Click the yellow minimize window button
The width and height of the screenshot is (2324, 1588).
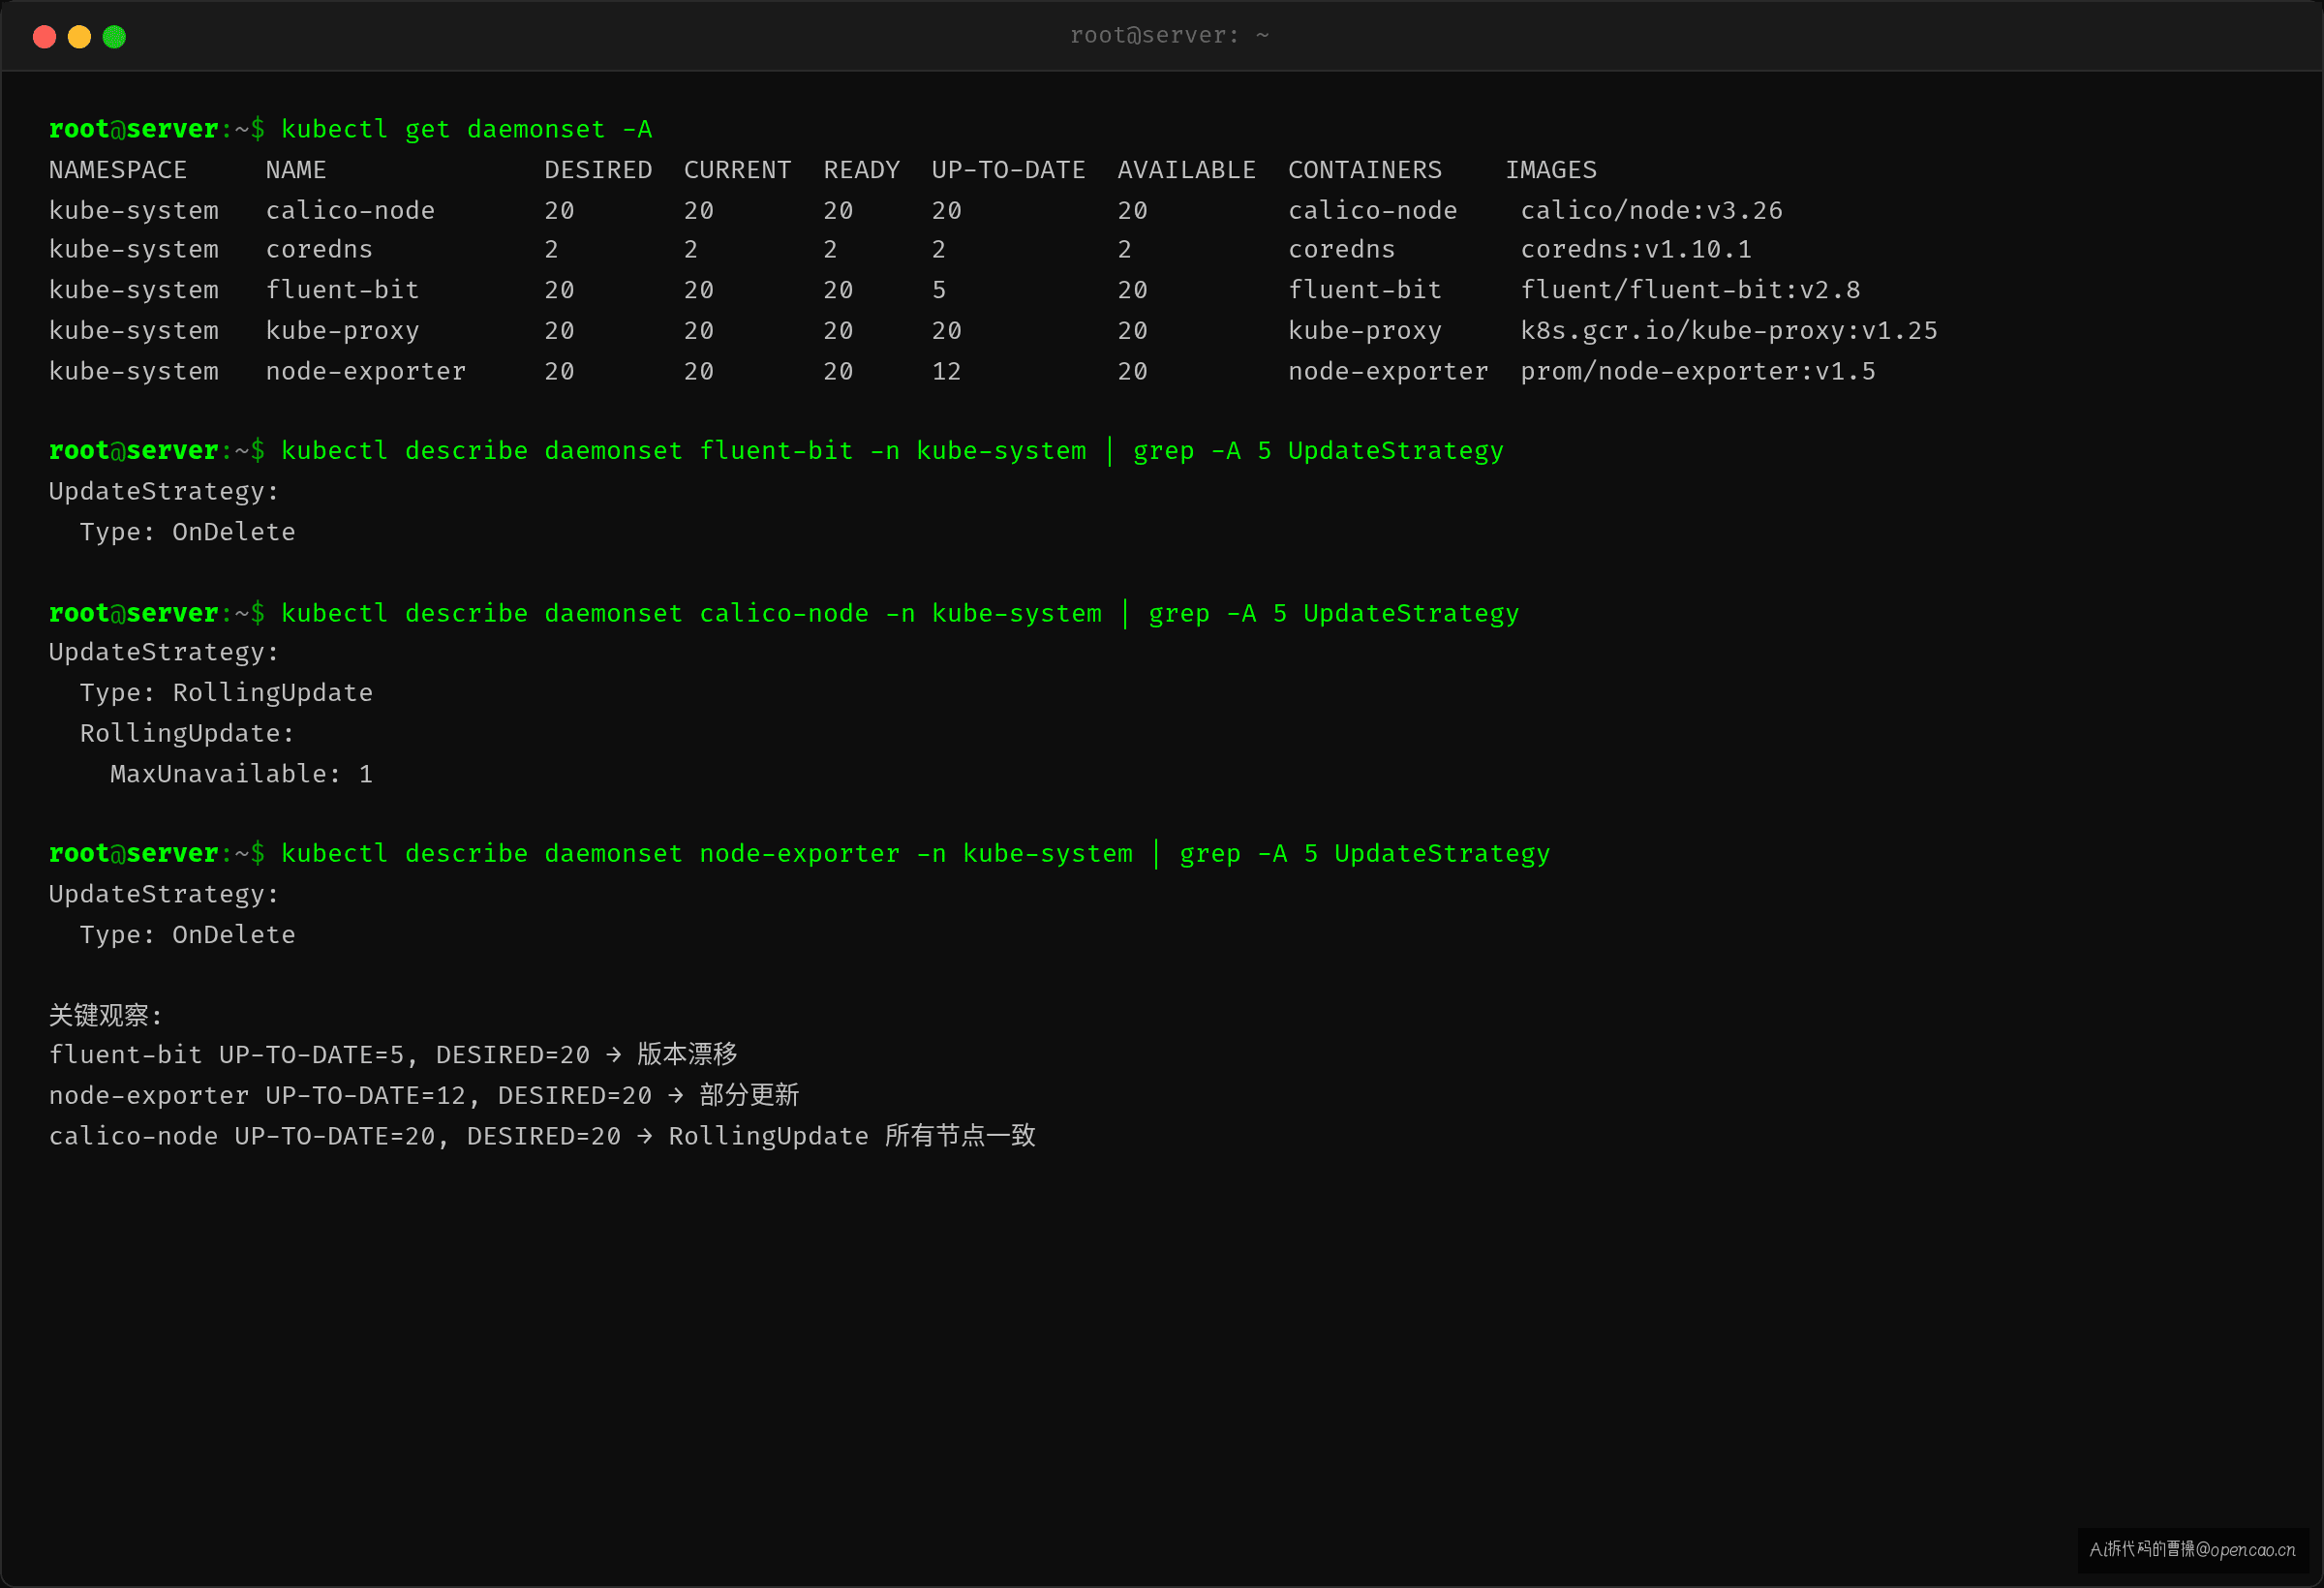click(79, 37)
